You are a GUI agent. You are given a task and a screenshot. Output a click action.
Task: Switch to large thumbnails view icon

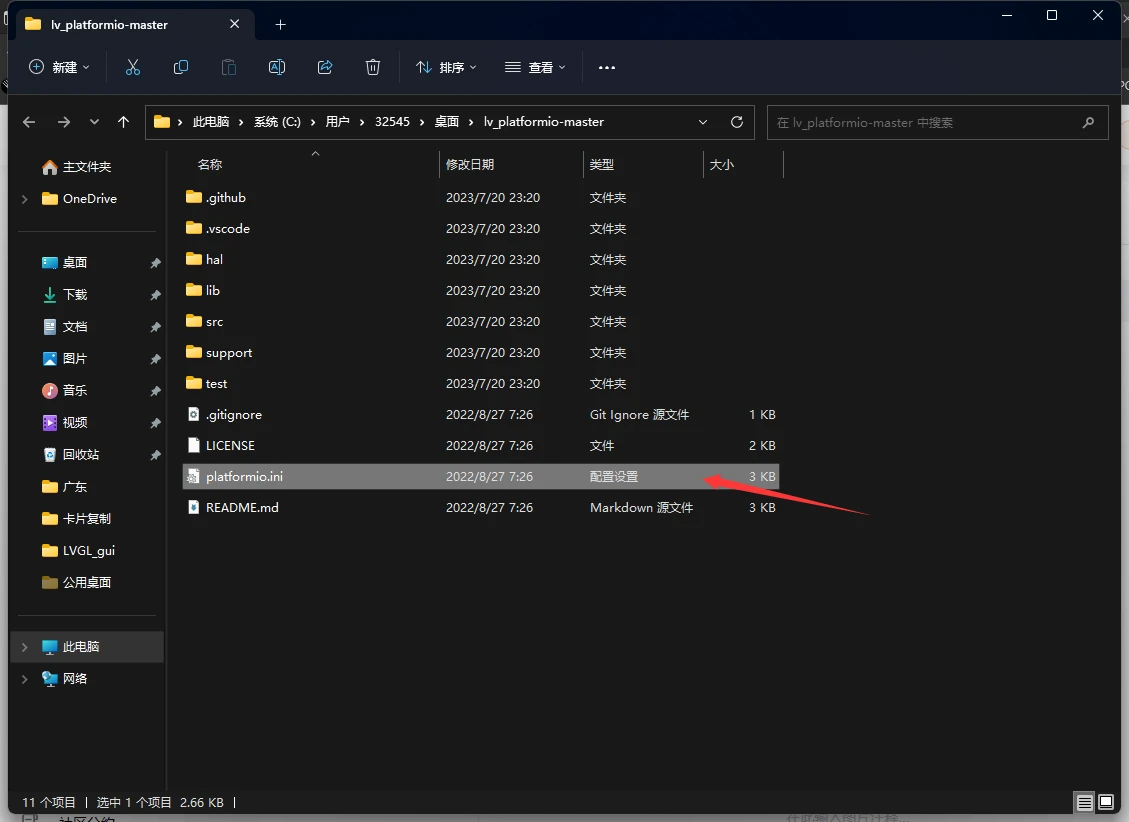(1106, 802)
